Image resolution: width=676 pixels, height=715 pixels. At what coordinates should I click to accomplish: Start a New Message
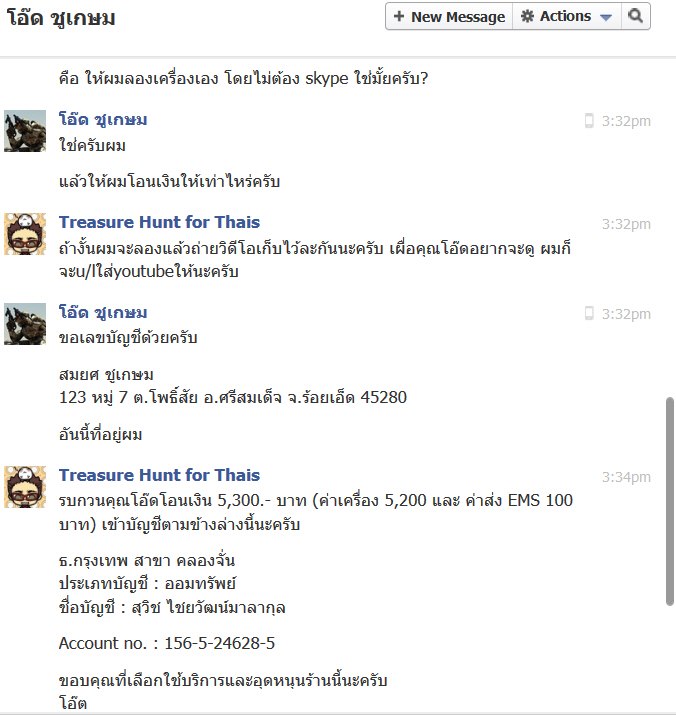tap(449, 16)
